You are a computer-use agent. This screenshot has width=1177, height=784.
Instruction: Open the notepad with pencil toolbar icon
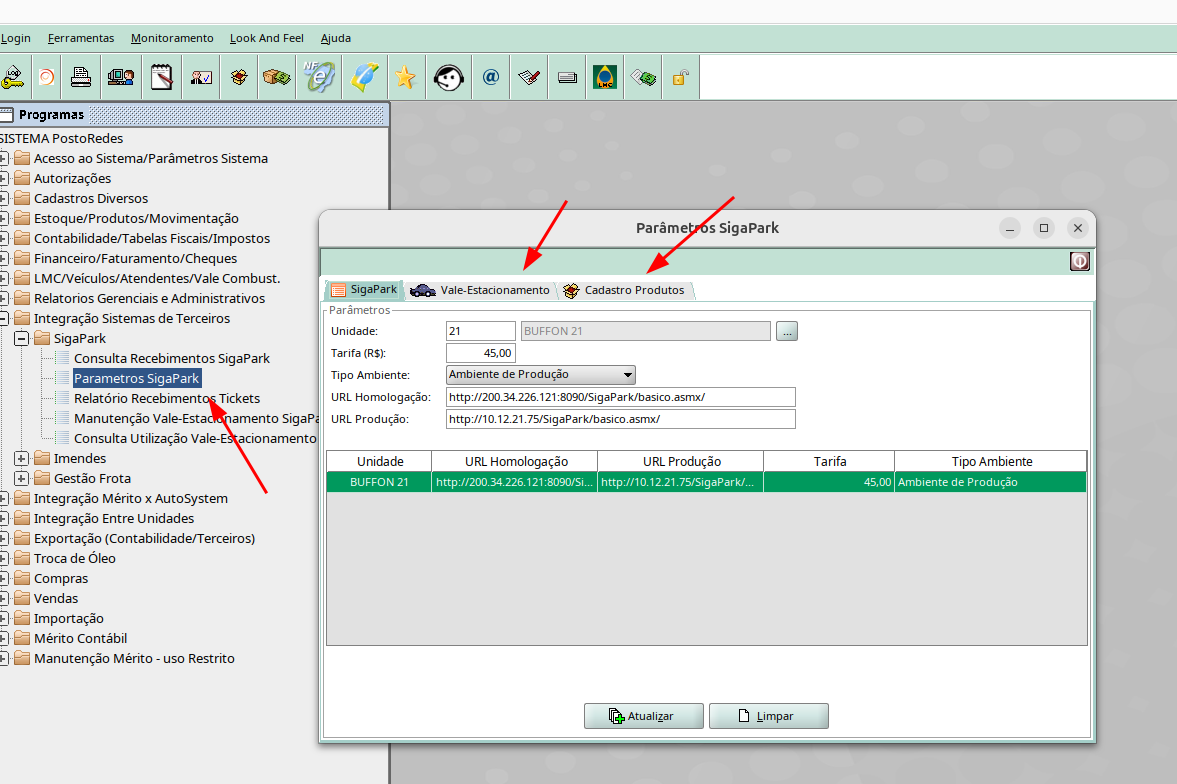[161, 77]
